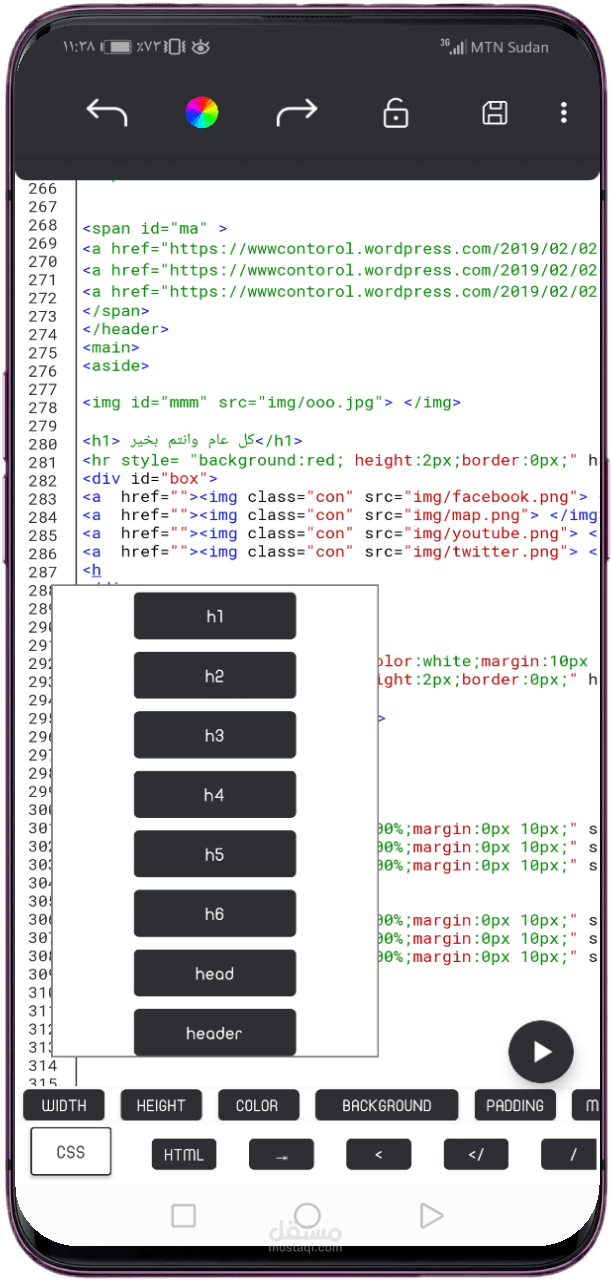This screenshot has height=1280, width=612.
Task: Open the color wheel picker
Action: (202, 113)
